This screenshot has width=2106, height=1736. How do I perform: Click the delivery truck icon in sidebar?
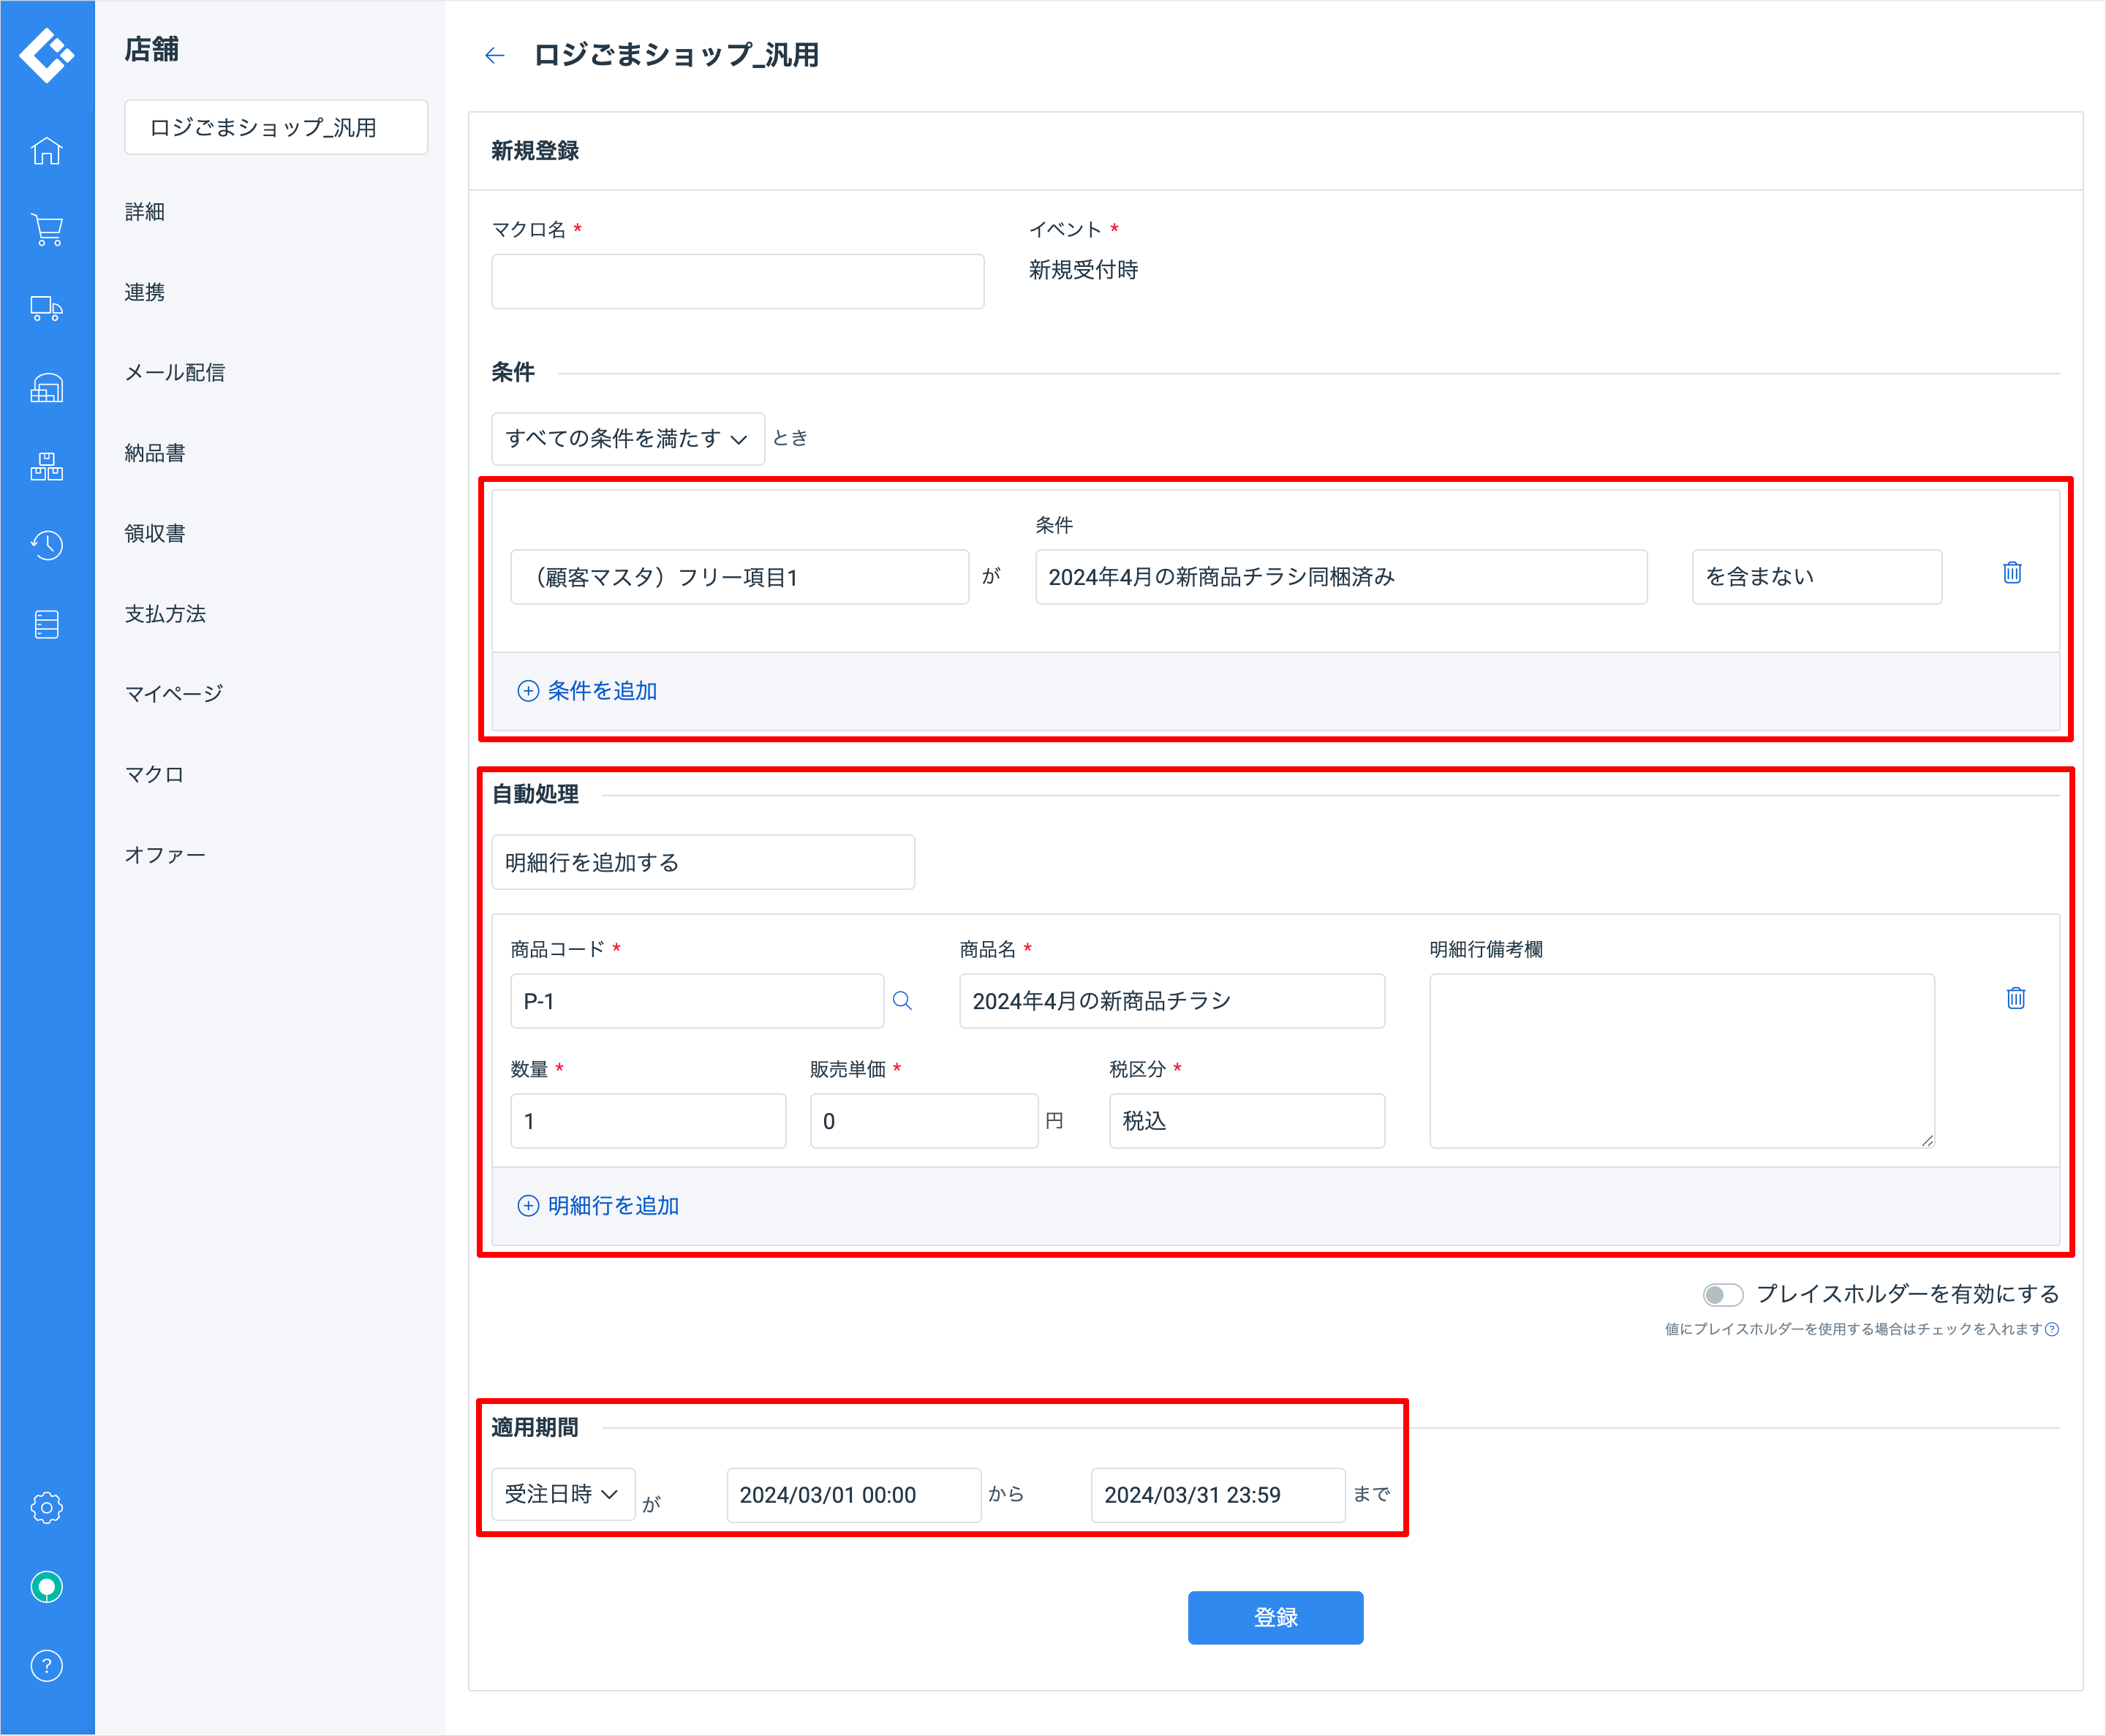tap(46, 309)
